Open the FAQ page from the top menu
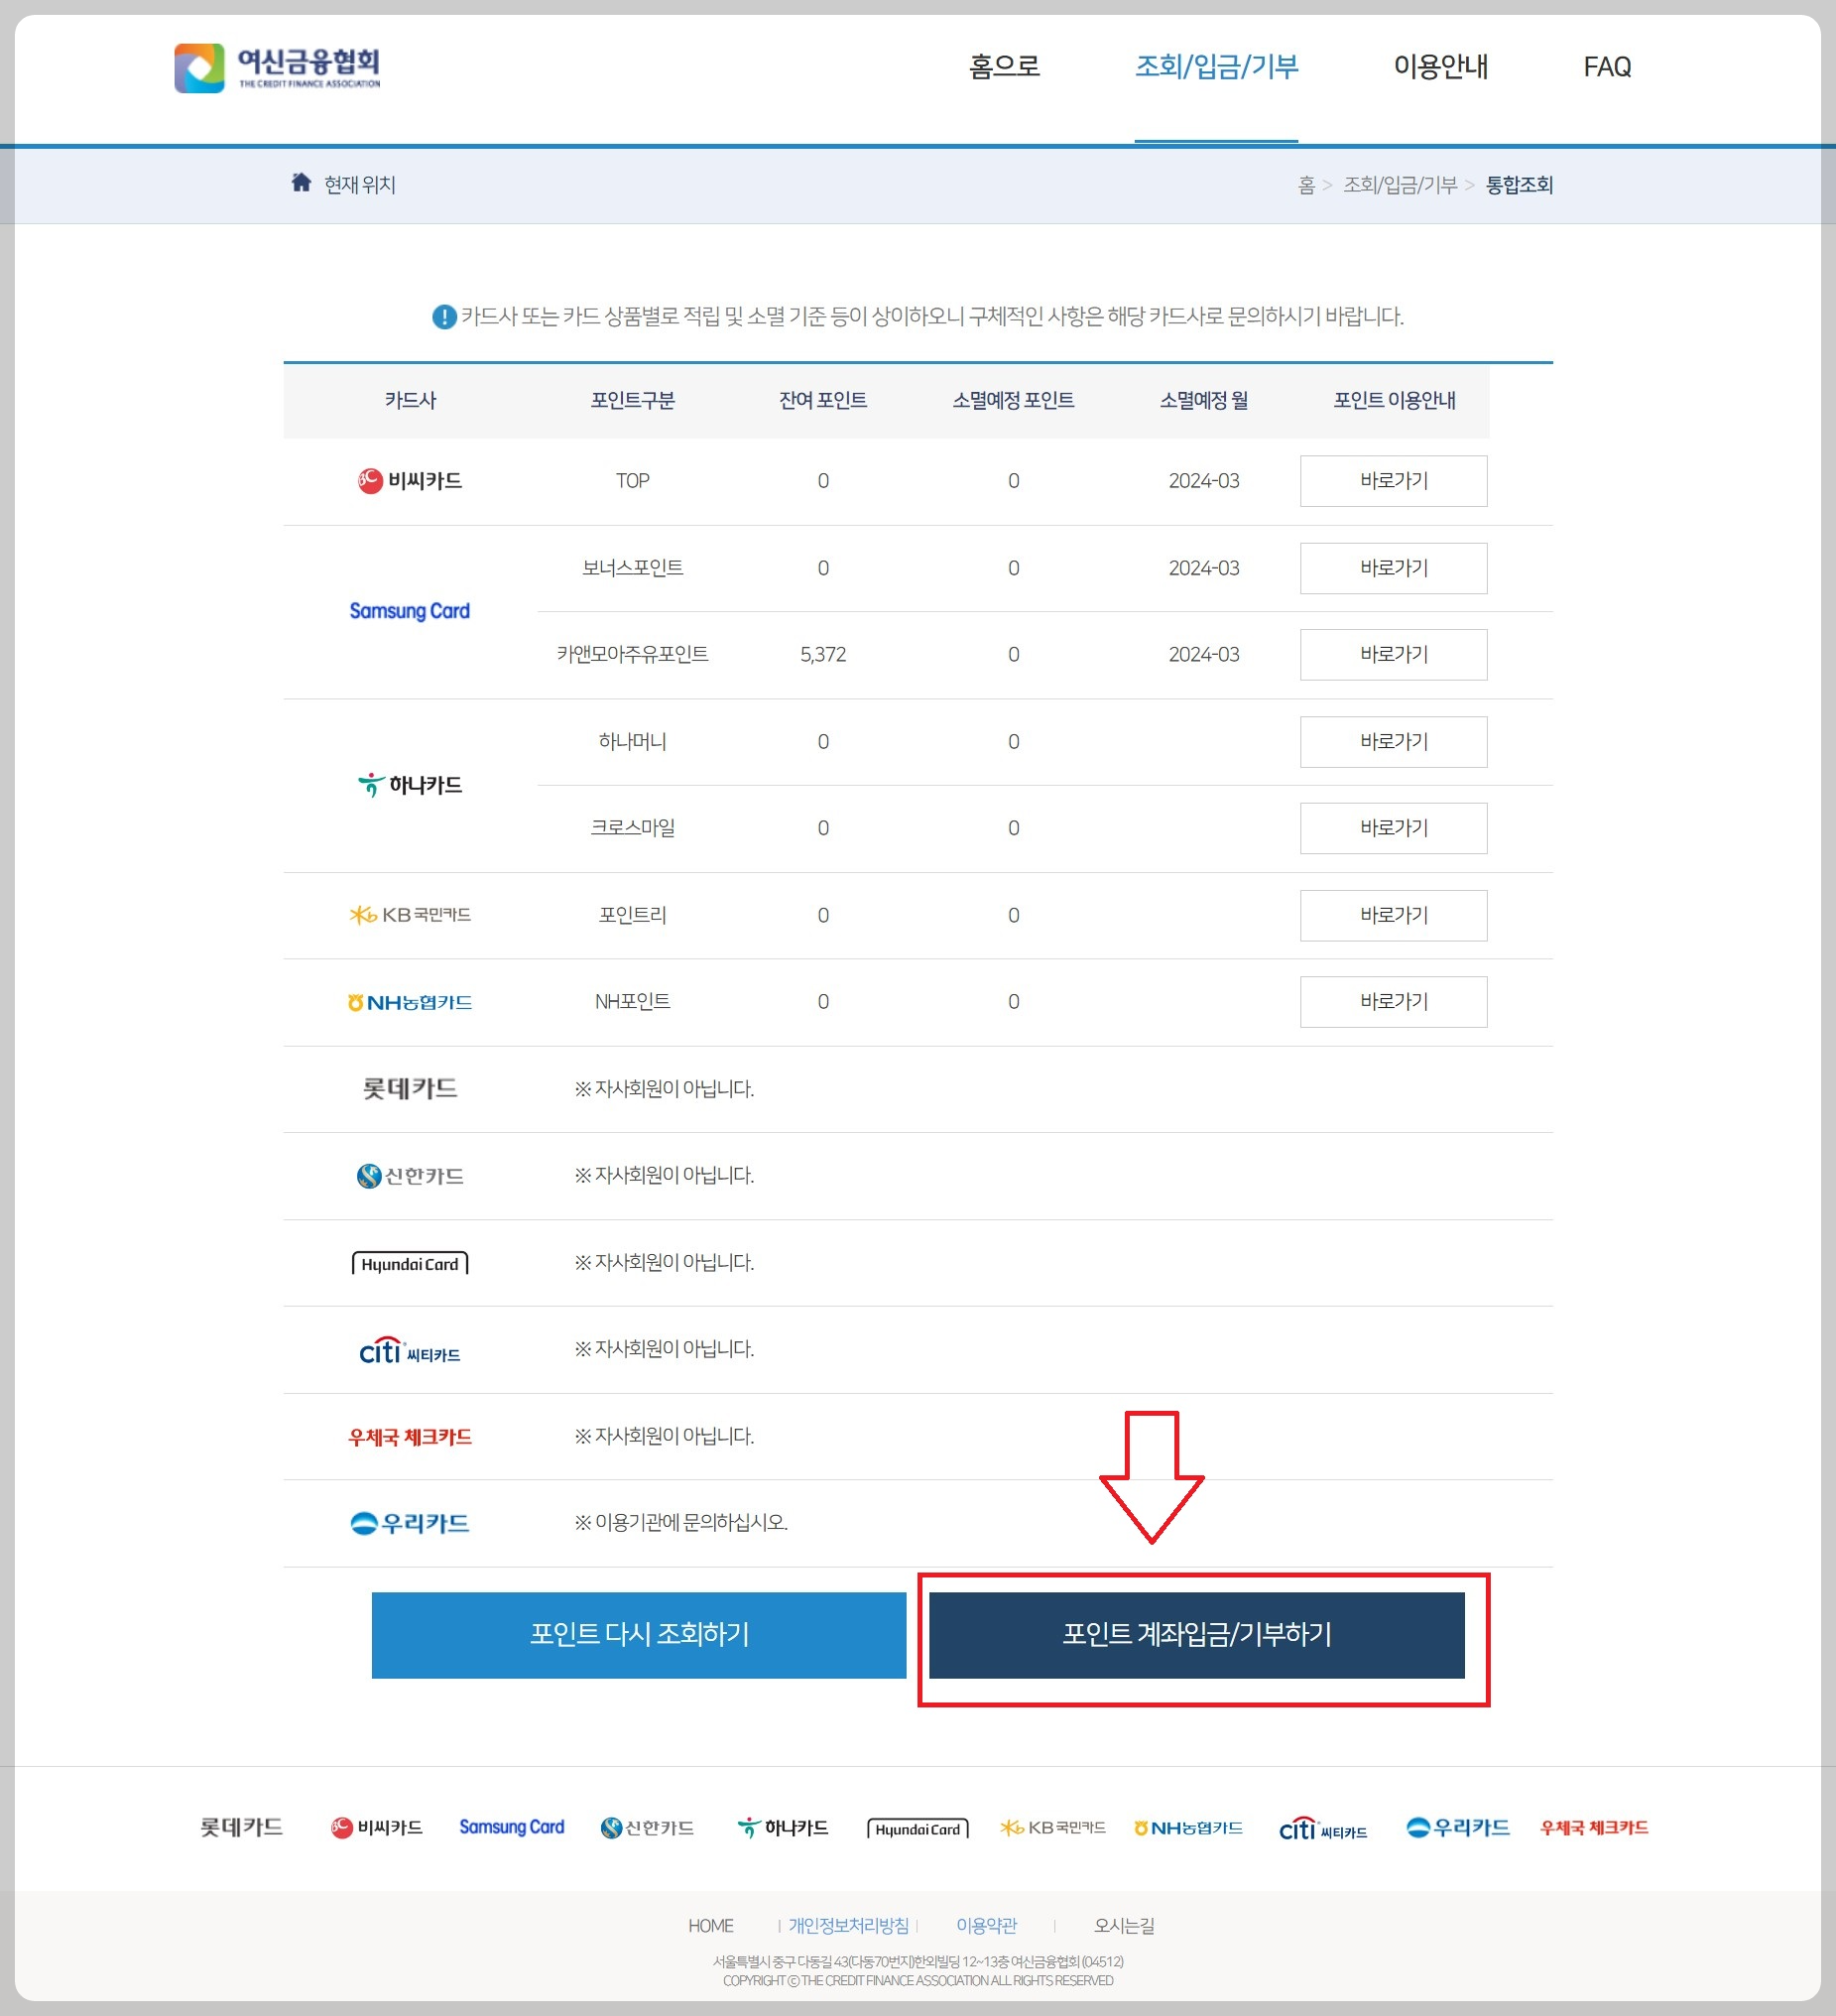 [1606, 67]
